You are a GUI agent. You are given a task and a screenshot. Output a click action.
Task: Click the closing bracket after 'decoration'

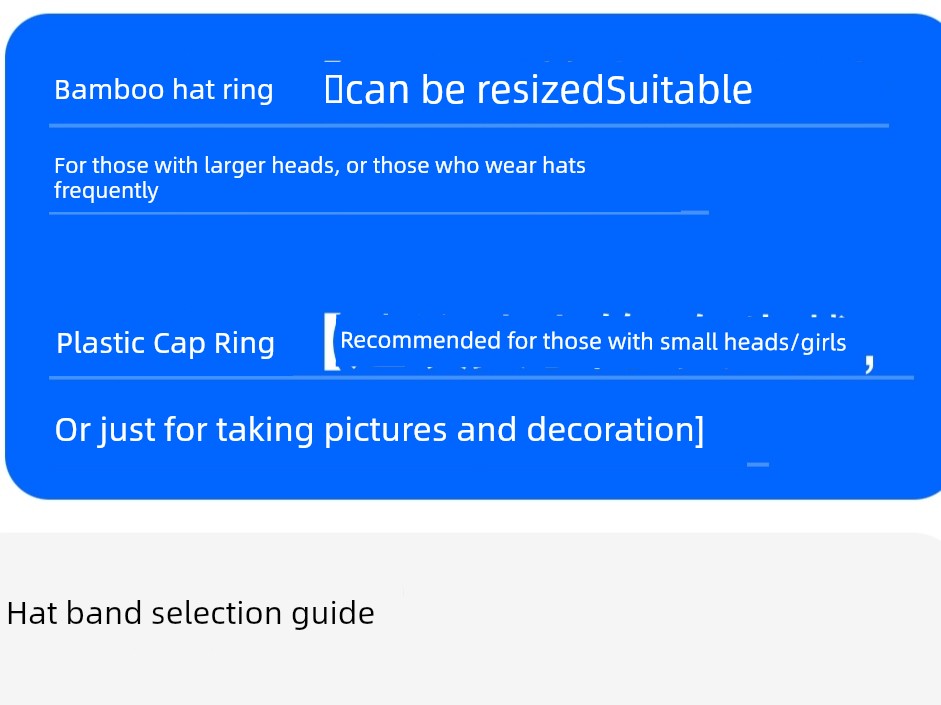pos(699,430)
